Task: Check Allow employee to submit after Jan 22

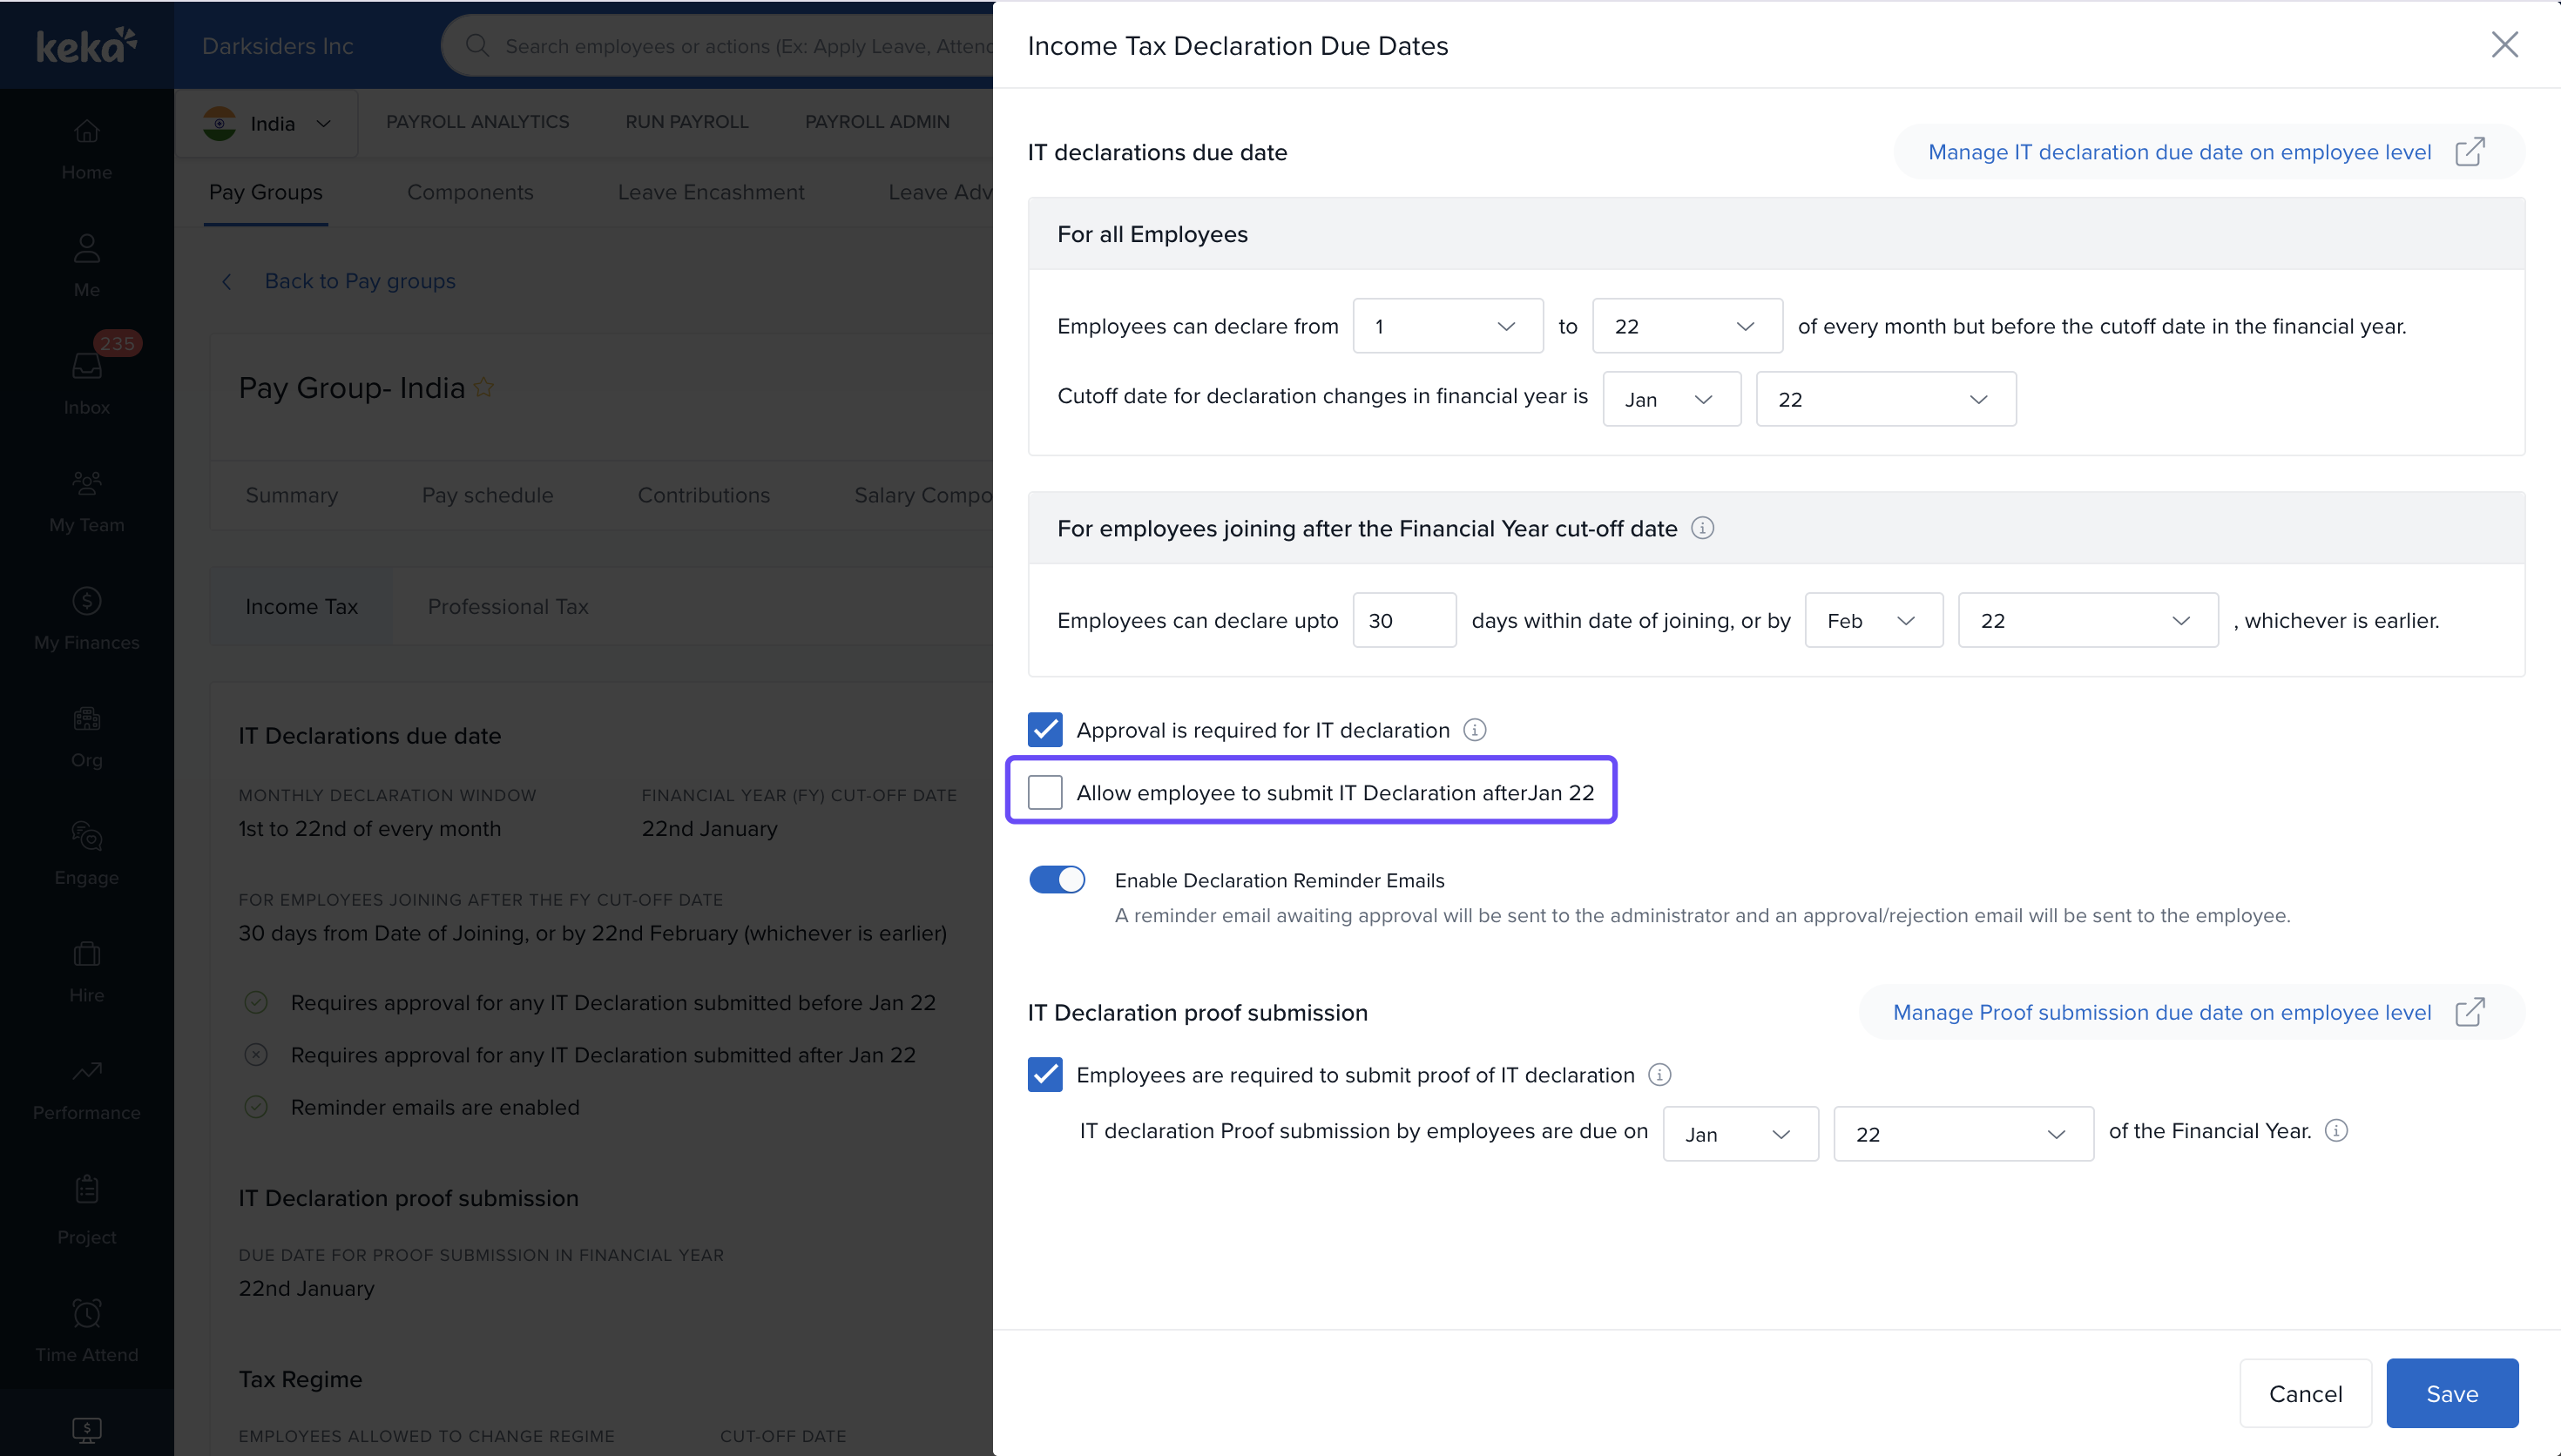Action: pyautogui.click(x=1045, y=793)
